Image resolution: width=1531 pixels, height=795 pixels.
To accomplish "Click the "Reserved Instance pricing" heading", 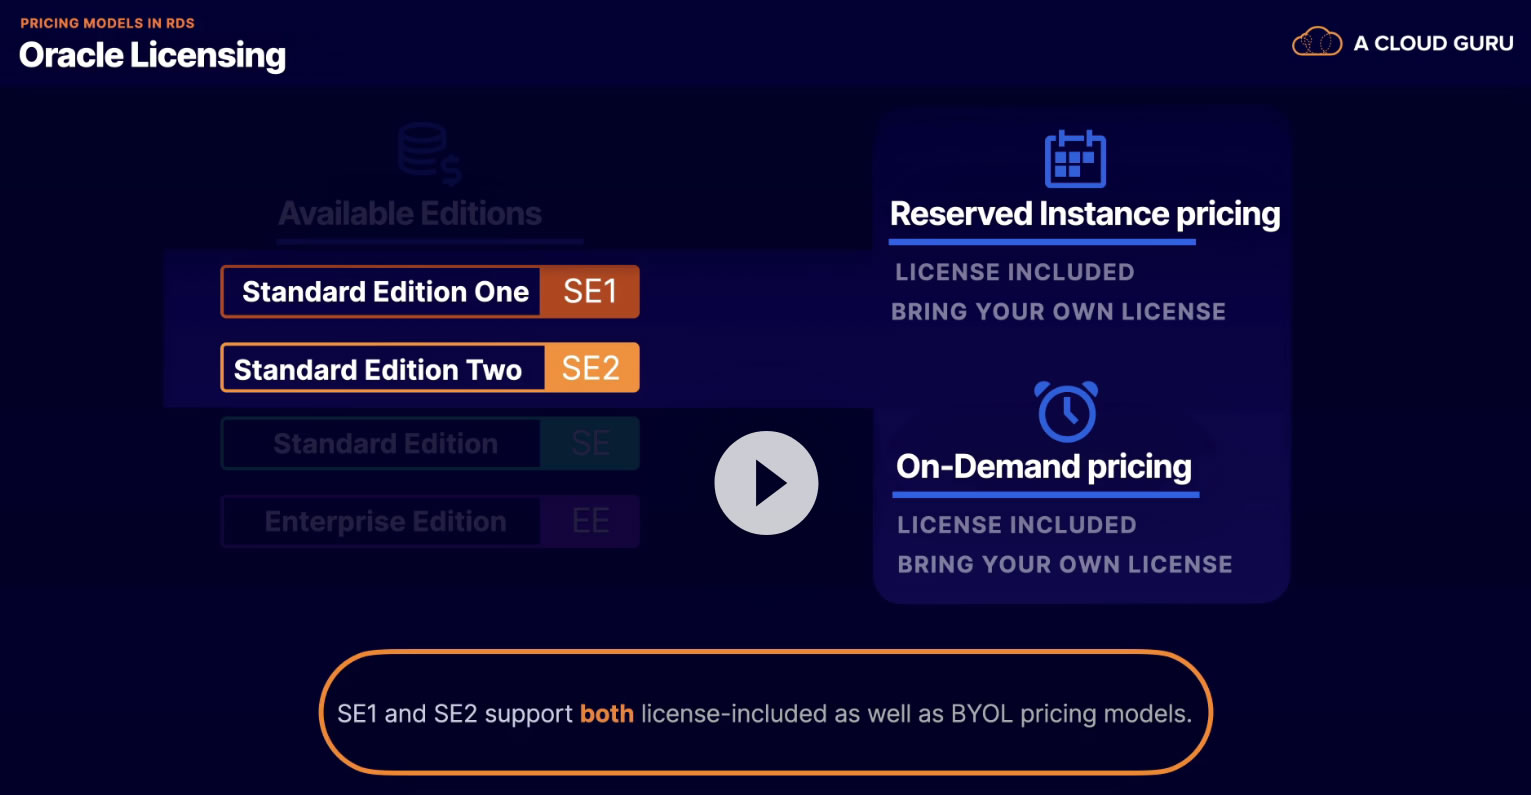I will coord(1085,214).
